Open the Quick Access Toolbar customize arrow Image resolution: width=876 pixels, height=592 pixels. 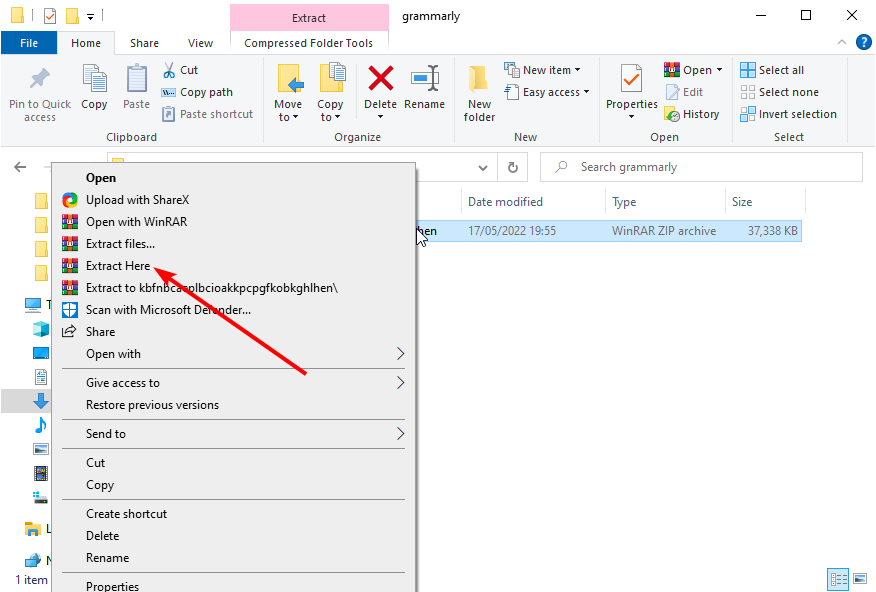coord(91,17)
